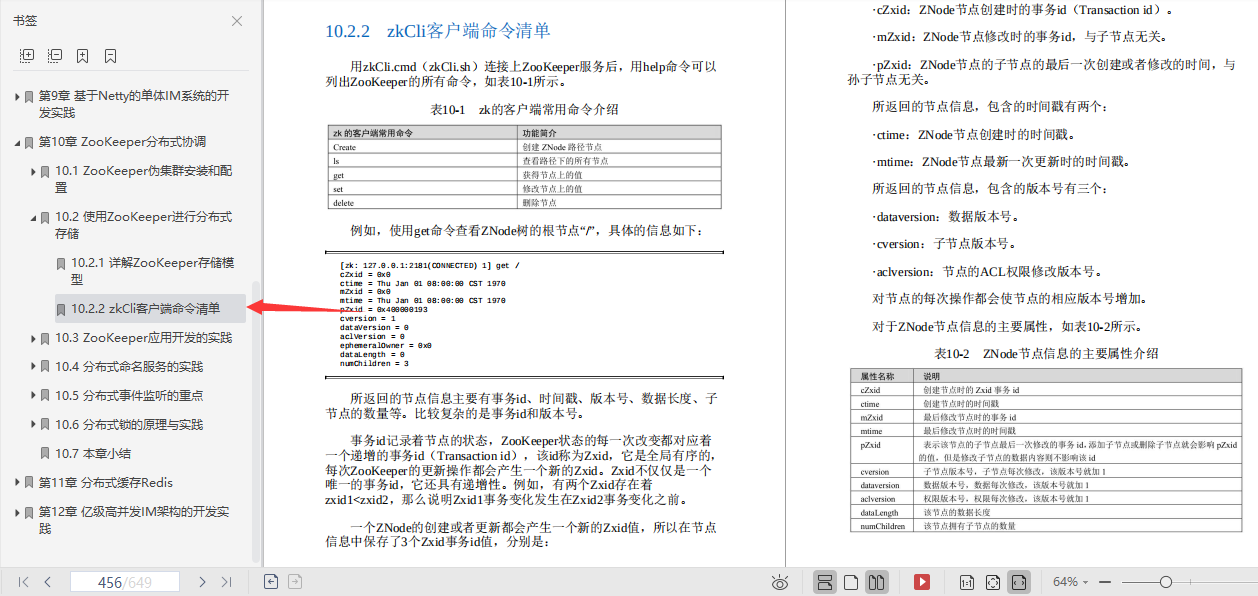Go to the previous page
This screenshot has width=1258, height=596.
tap(47, 581)
